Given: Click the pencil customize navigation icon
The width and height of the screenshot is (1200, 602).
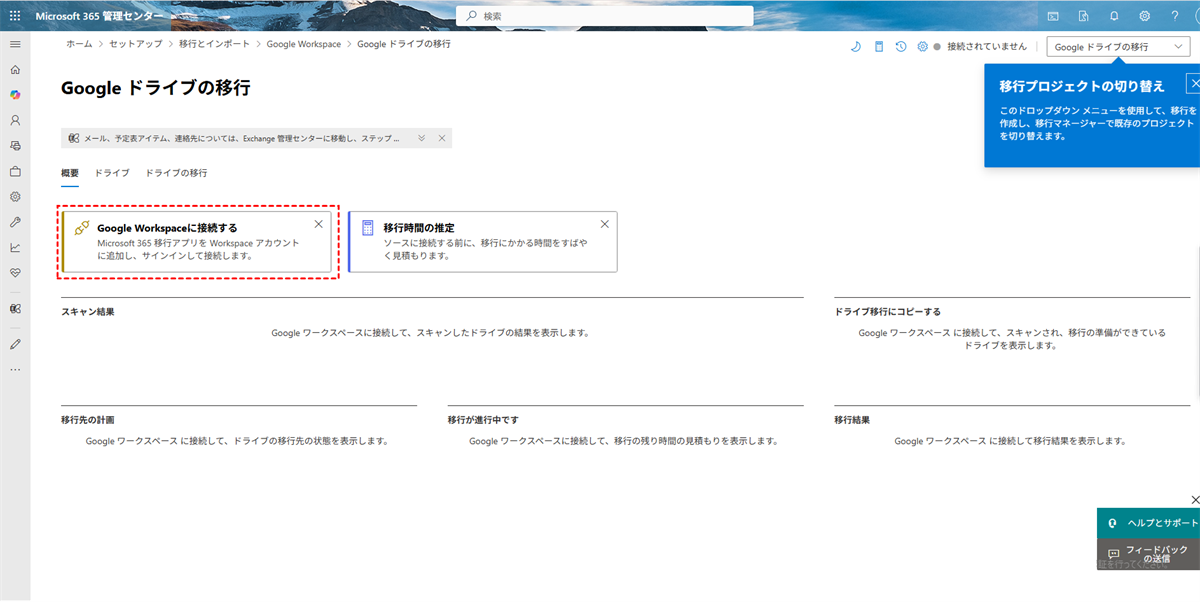Looking at the screenshot, I should click(x=15, y=344).
